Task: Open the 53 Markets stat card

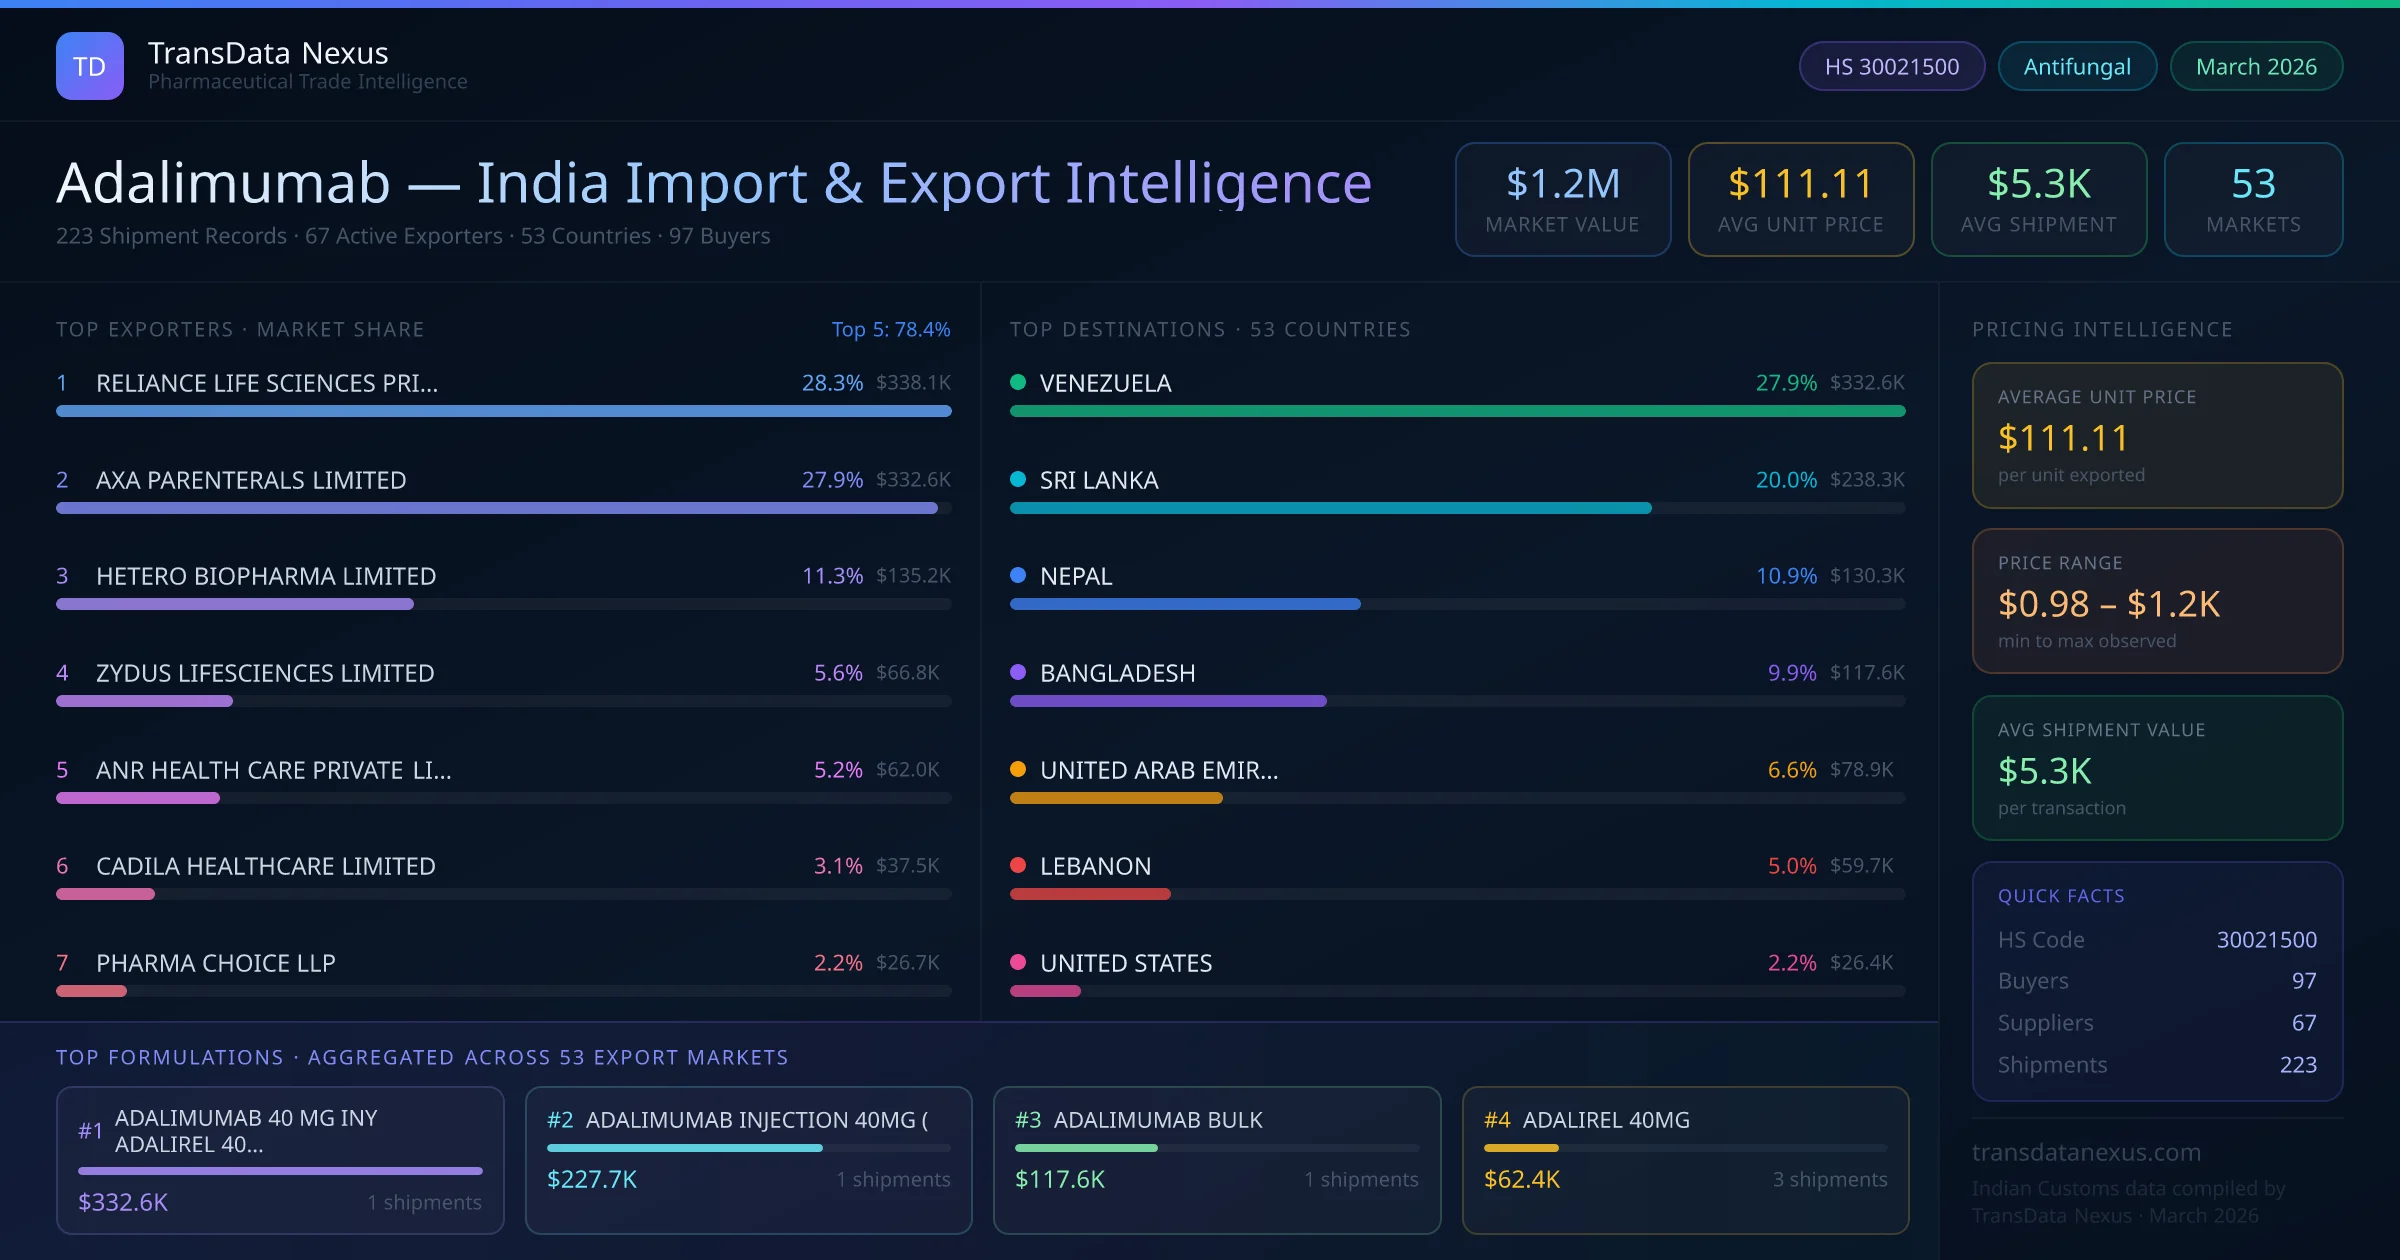Action: click(x=2252, y=199)
